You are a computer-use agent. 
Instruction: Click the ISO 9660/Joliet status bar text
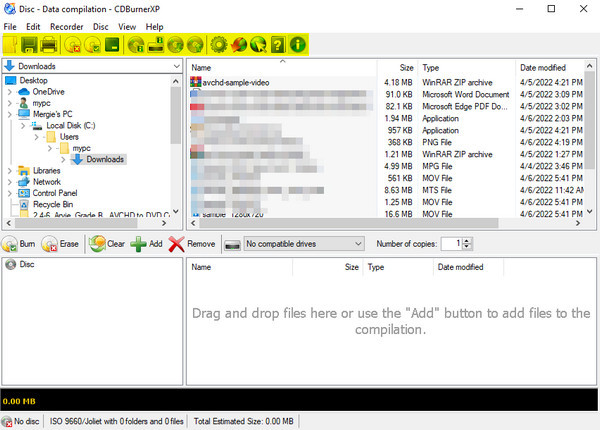(x=116, y=421)
